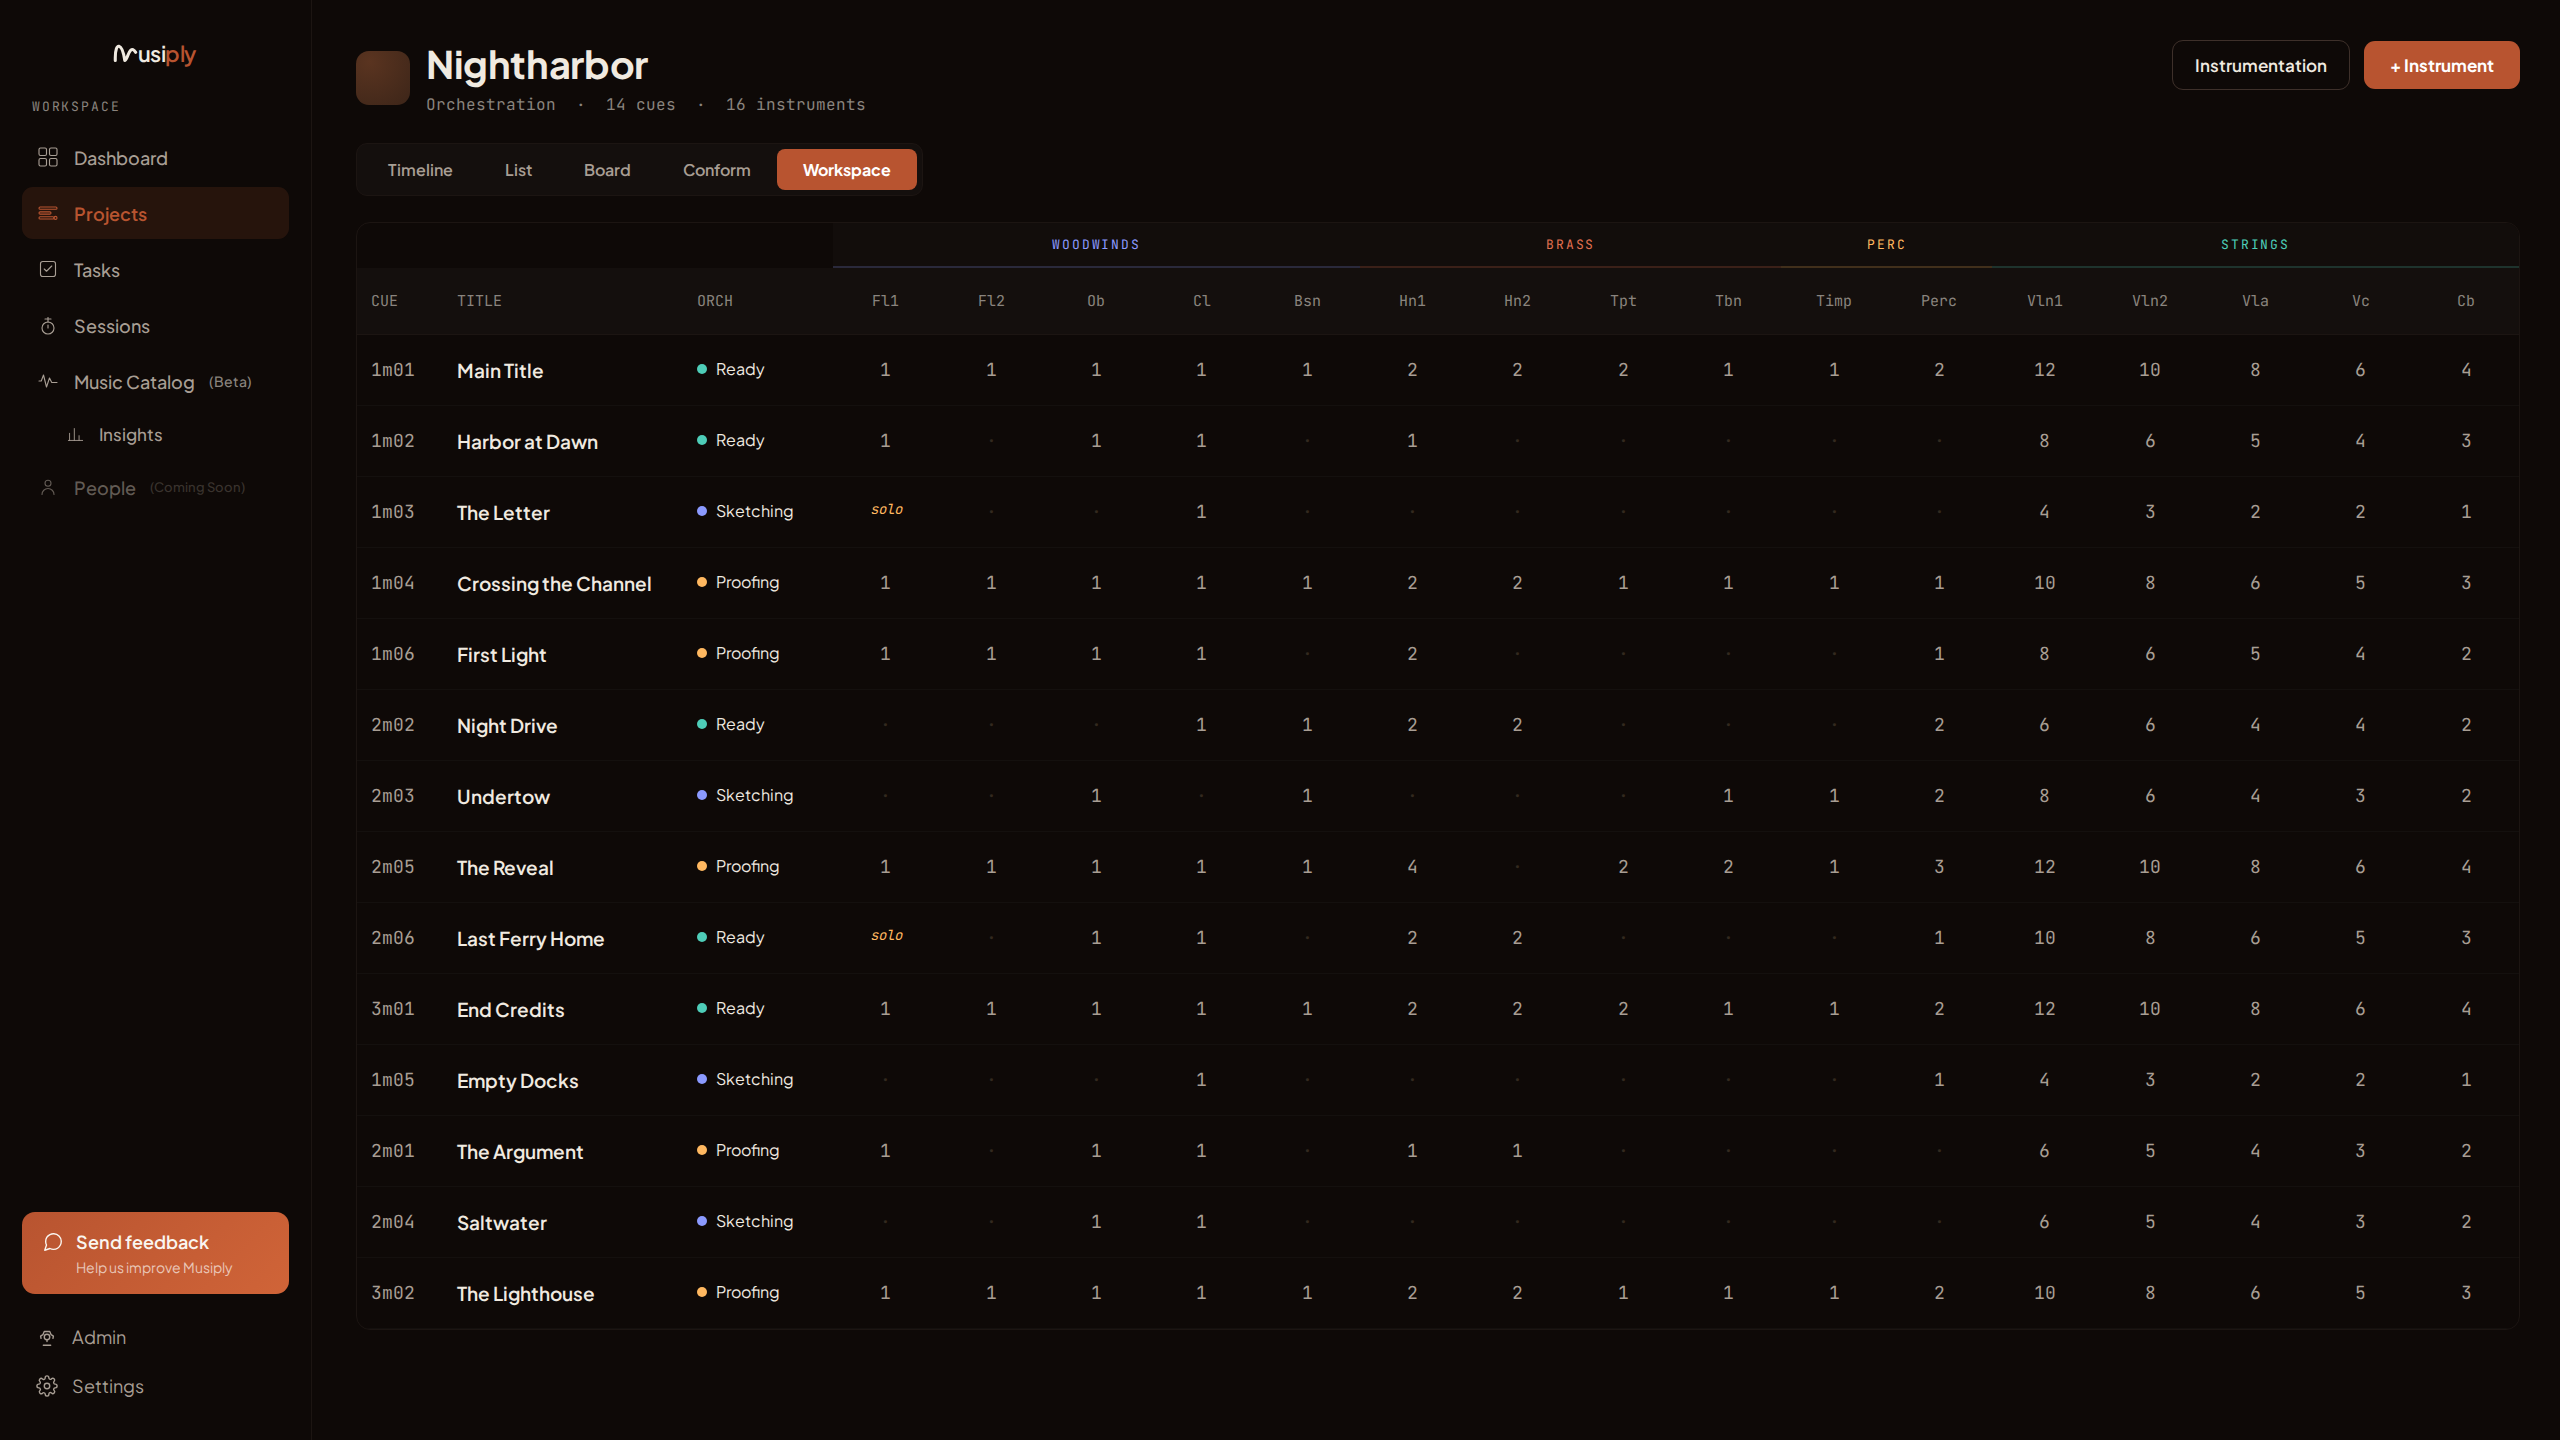Screen dimensions: 2560x1440
Task: Click the Proofing status for The Reveal
Action: [738, 866]
